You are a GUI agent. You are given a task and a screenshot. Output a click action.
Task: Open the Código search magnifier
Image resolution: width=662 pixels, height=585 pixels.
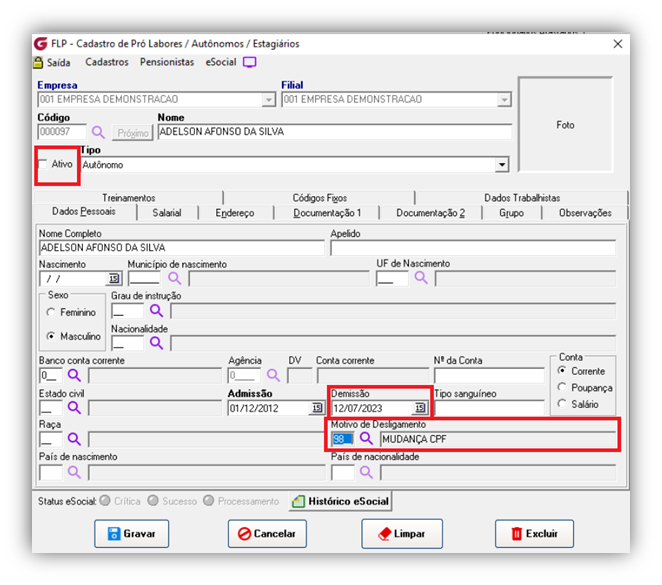[x=98, y=133]
